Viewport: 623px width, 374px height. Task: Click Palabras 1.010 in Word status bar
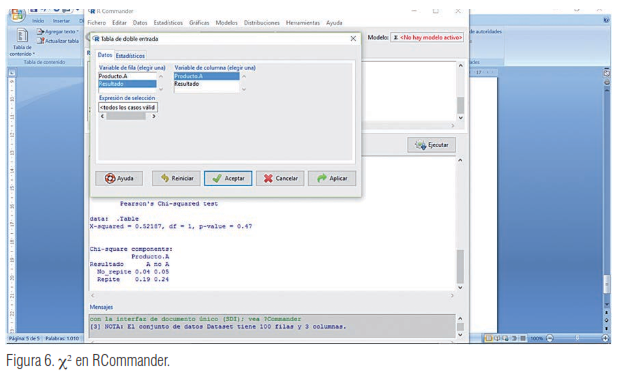tap(62, 339)
